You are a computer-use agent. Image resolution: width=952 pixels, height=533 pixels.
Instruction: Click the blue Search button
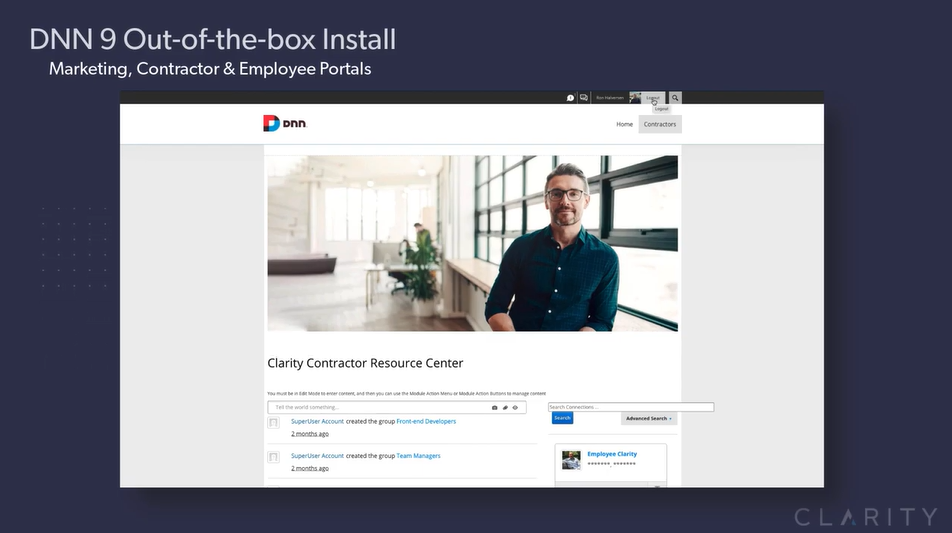pos(562,418)
